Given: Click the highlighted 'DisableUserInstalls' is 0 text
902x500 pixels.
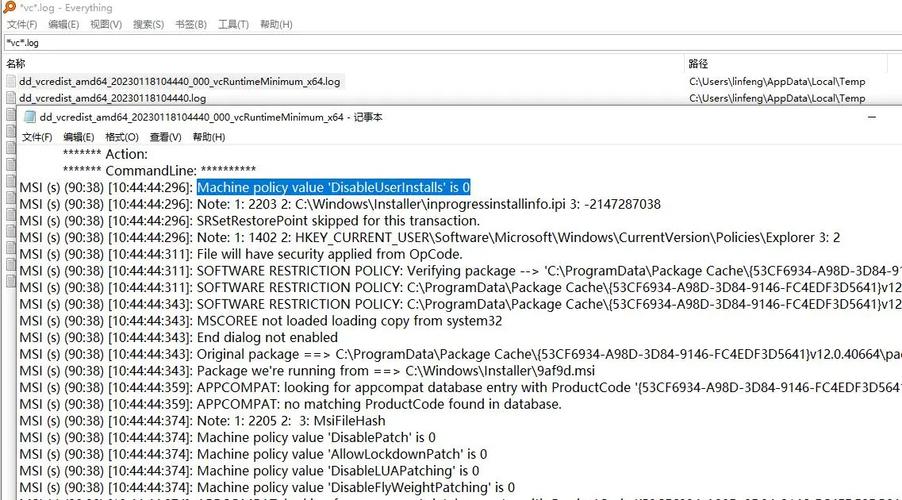Looking at the screenshot, I should (x=334, y=188).
